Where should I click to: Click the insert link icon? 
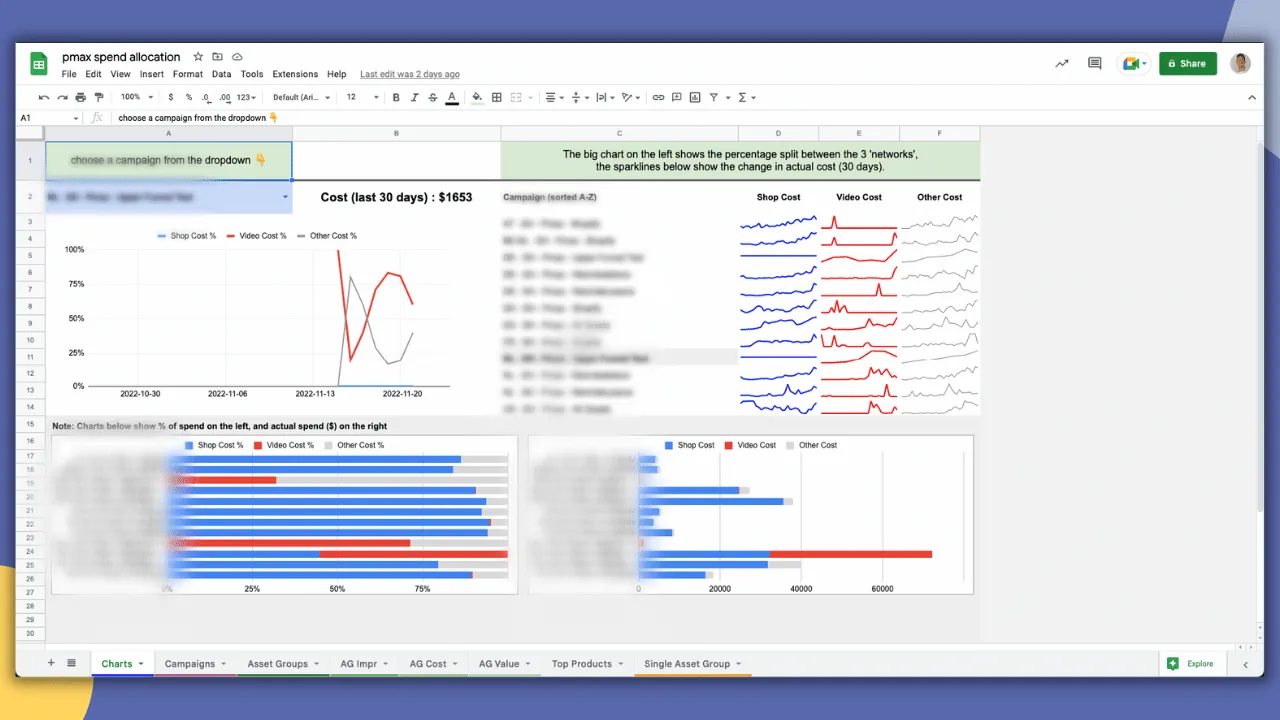coord(658,97)
